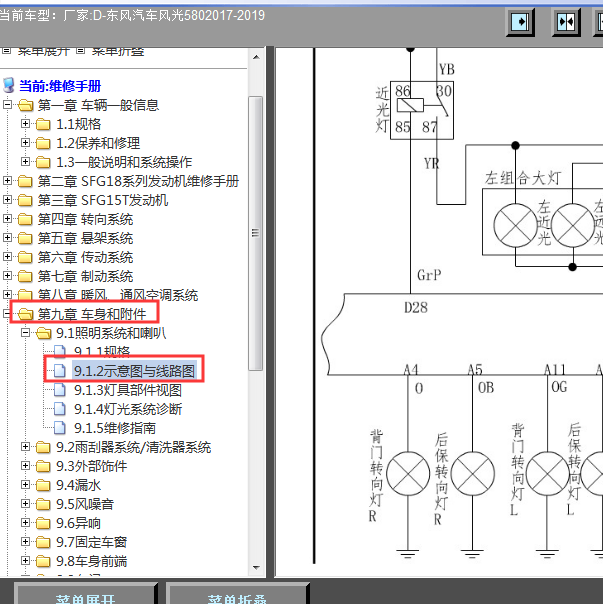
Task: Select 9.5风噪音 section
Action: [85, 504]
